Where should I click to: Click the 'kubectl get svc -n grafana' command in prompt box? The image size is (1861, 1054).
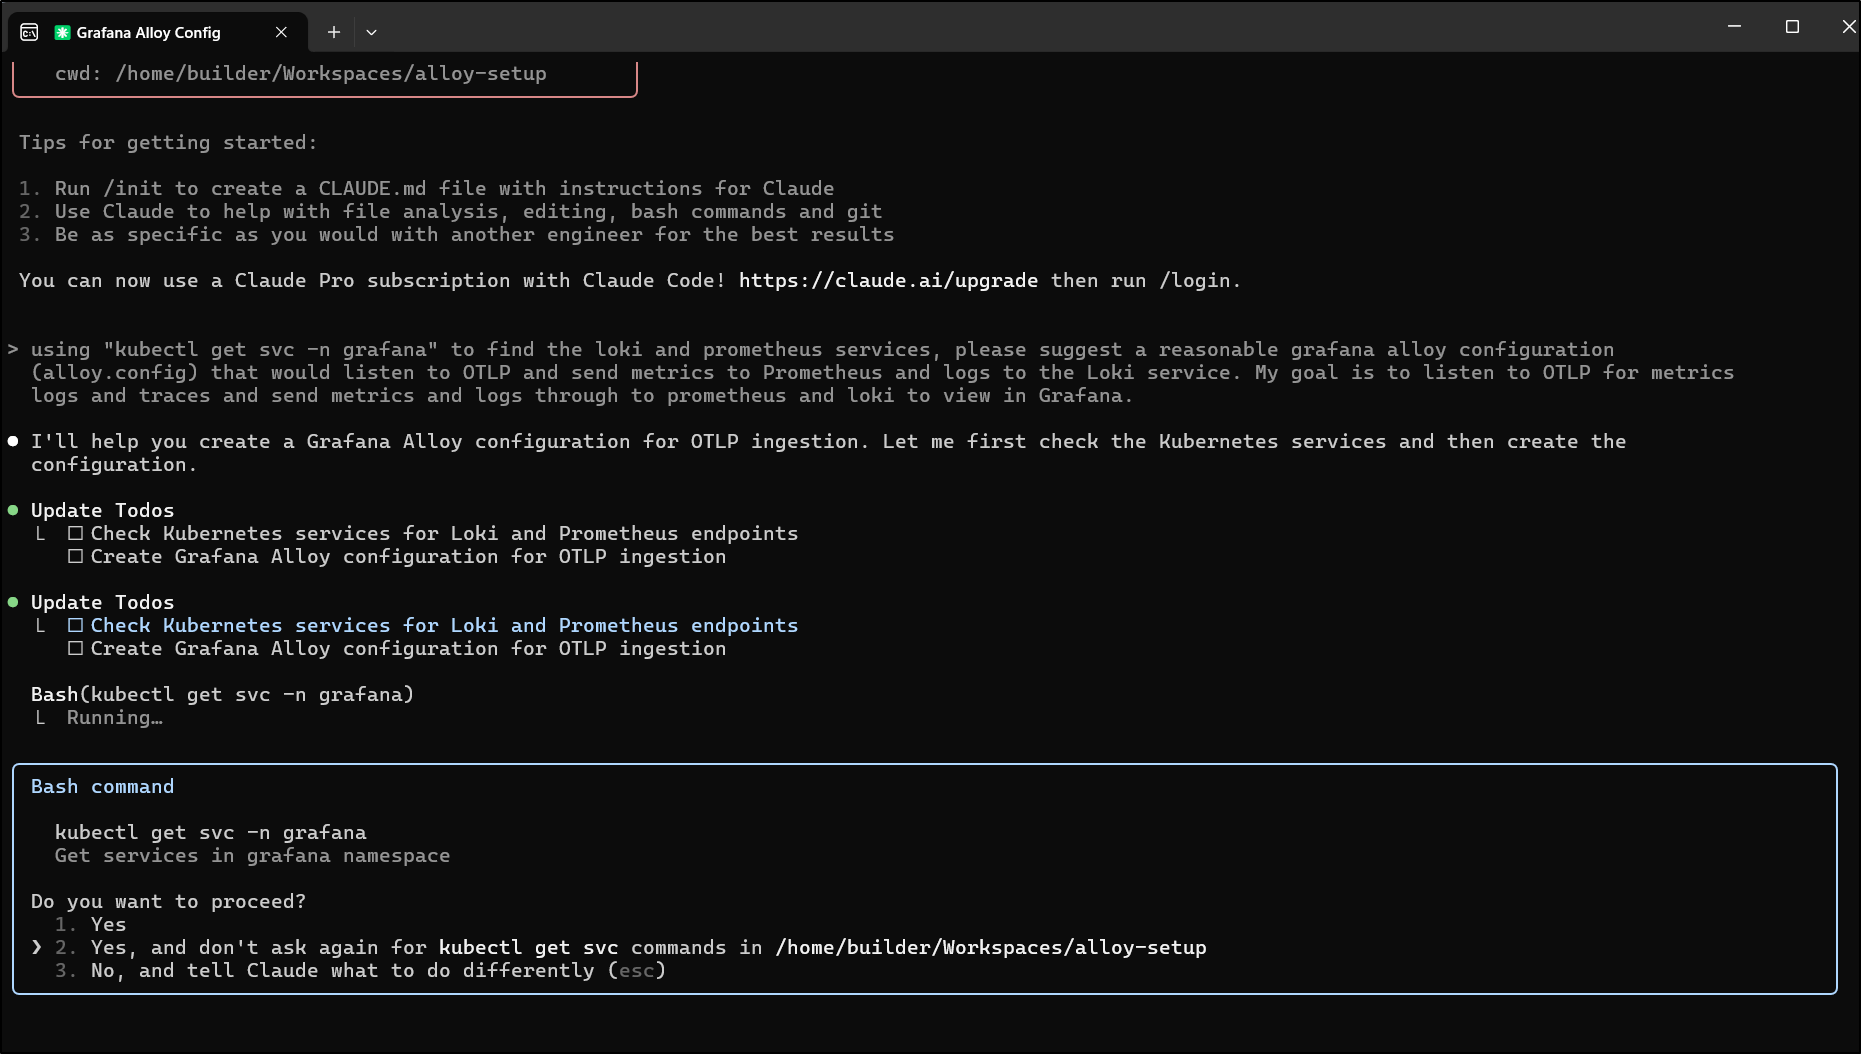(x=211, y=833)
